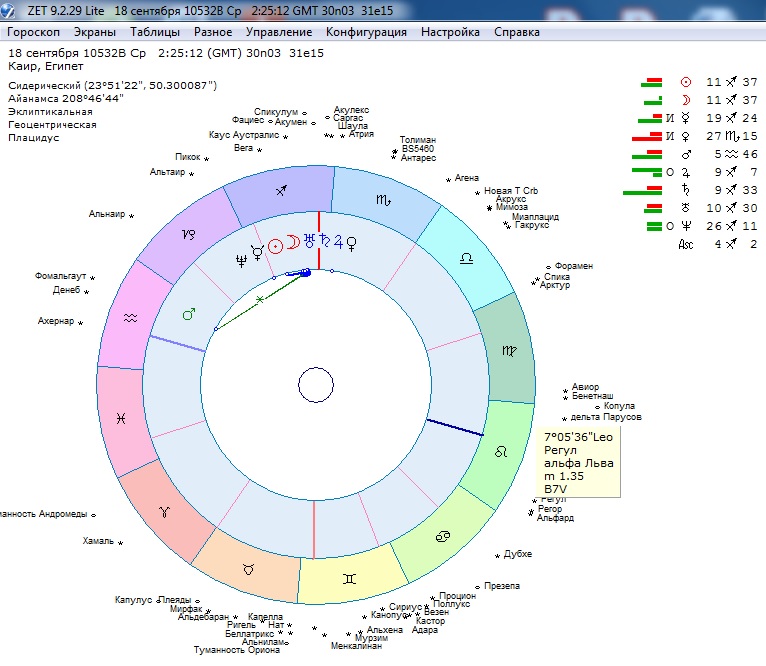This screenshot has height=666, width=766.
Task: Select the Gemini glyph on the zodiac wheel
Action: click(348, 579)
